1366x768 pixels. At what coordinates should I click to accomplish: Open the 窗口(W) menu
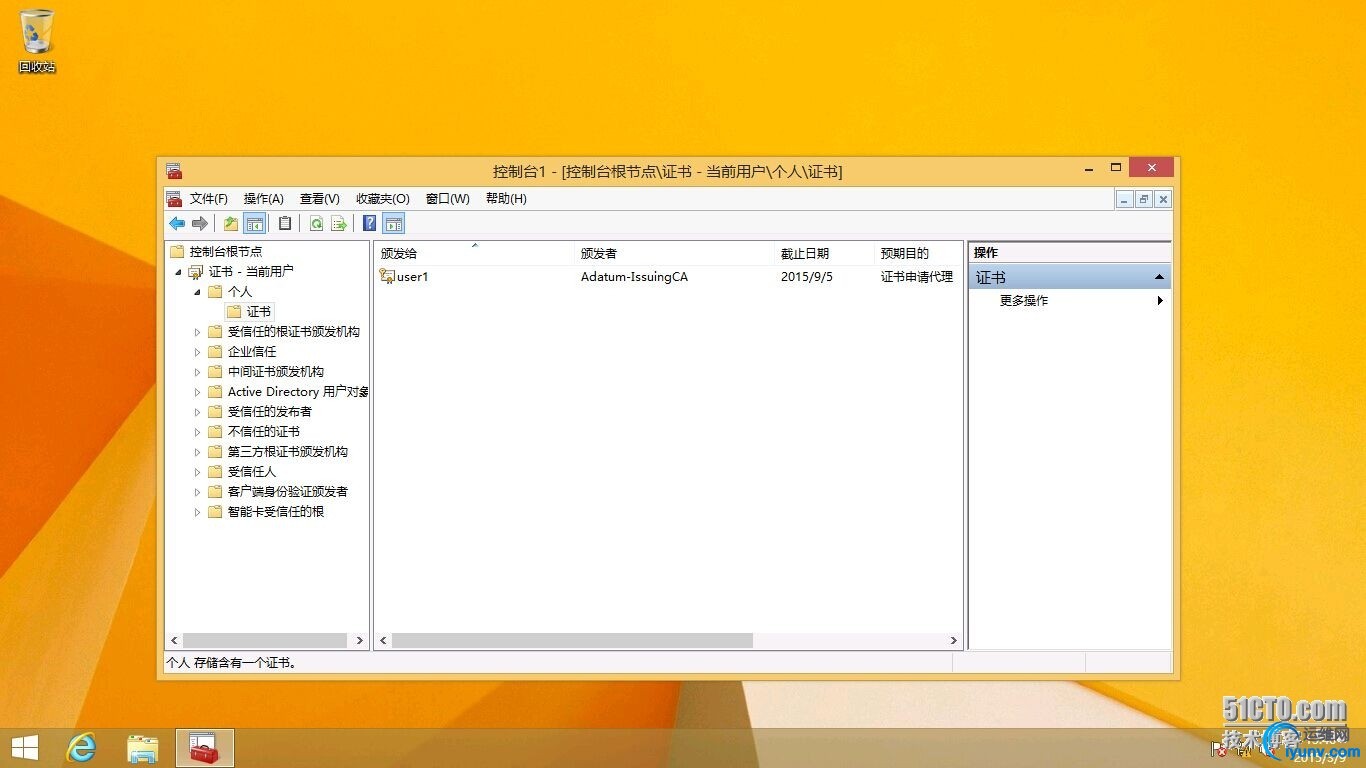pos(448,199)
